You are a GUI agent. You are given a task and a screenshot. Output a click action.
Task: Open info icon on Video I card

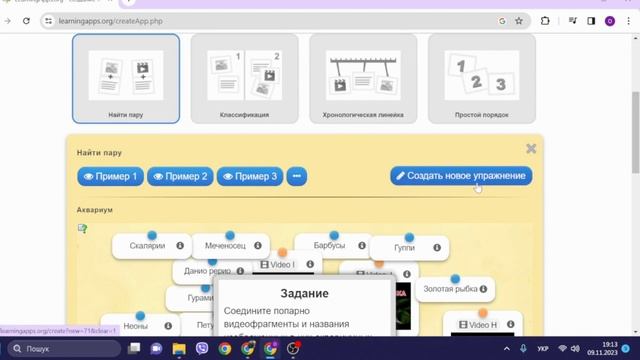click(x=310, y=264)
